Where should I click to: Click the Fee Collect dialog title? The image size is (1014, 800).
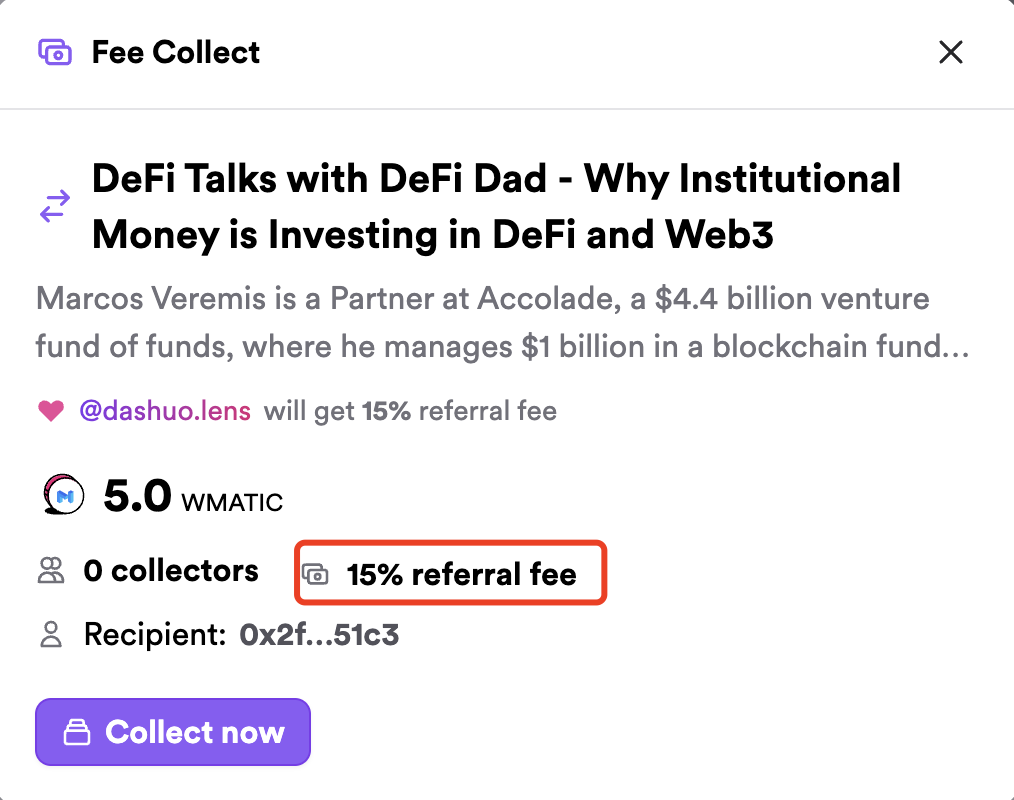(x=176, y=52)
